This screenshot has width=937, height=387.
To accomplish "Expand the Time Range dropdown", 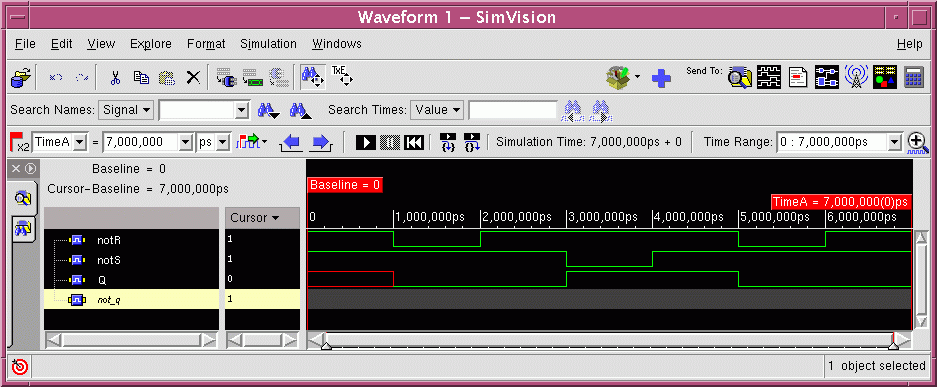I will [894, 142].
